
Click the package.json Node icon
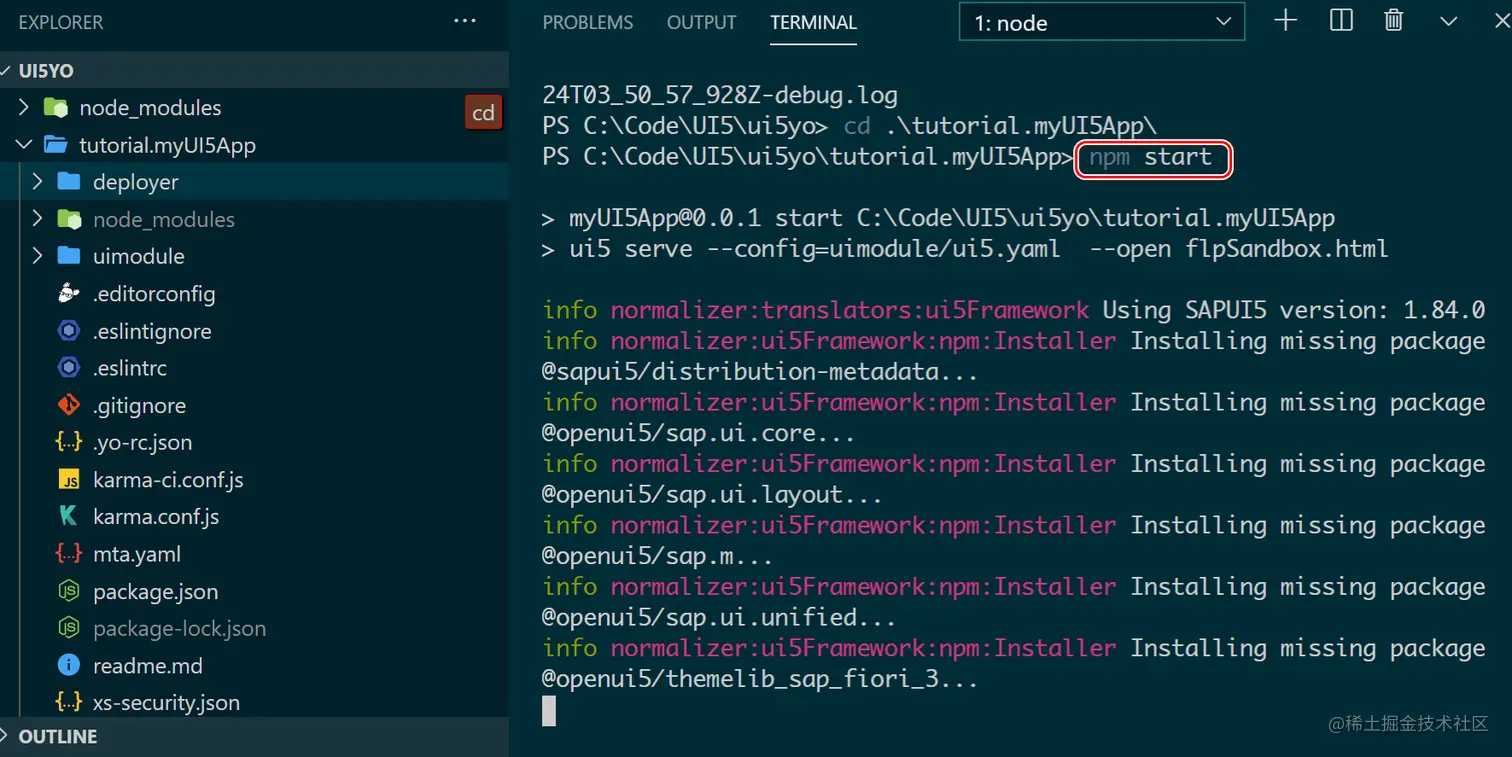[69, 591]
